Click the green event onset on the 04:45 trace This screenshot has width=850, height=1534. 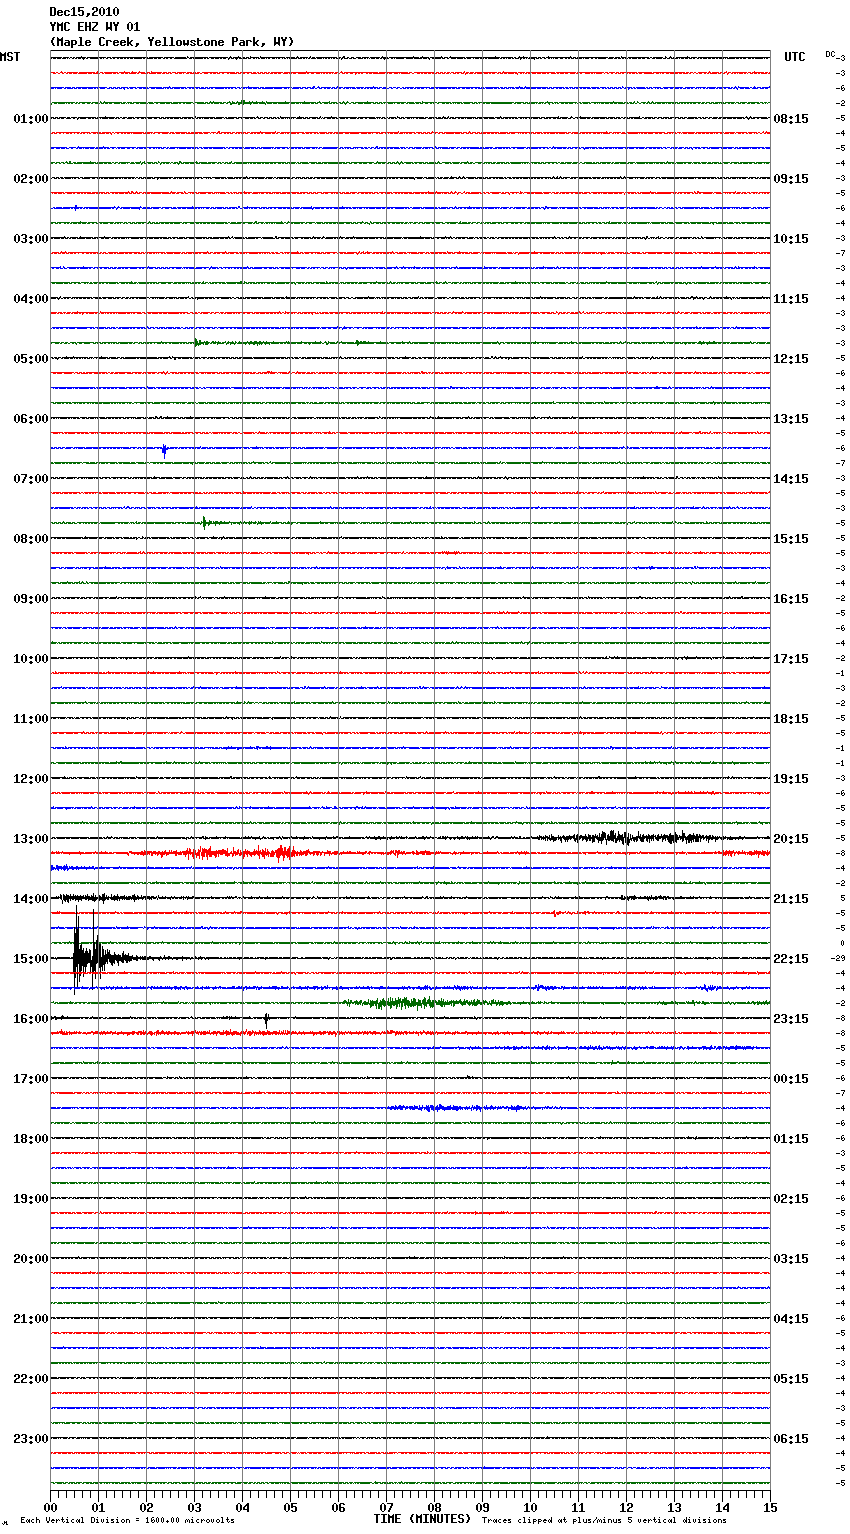197,343
